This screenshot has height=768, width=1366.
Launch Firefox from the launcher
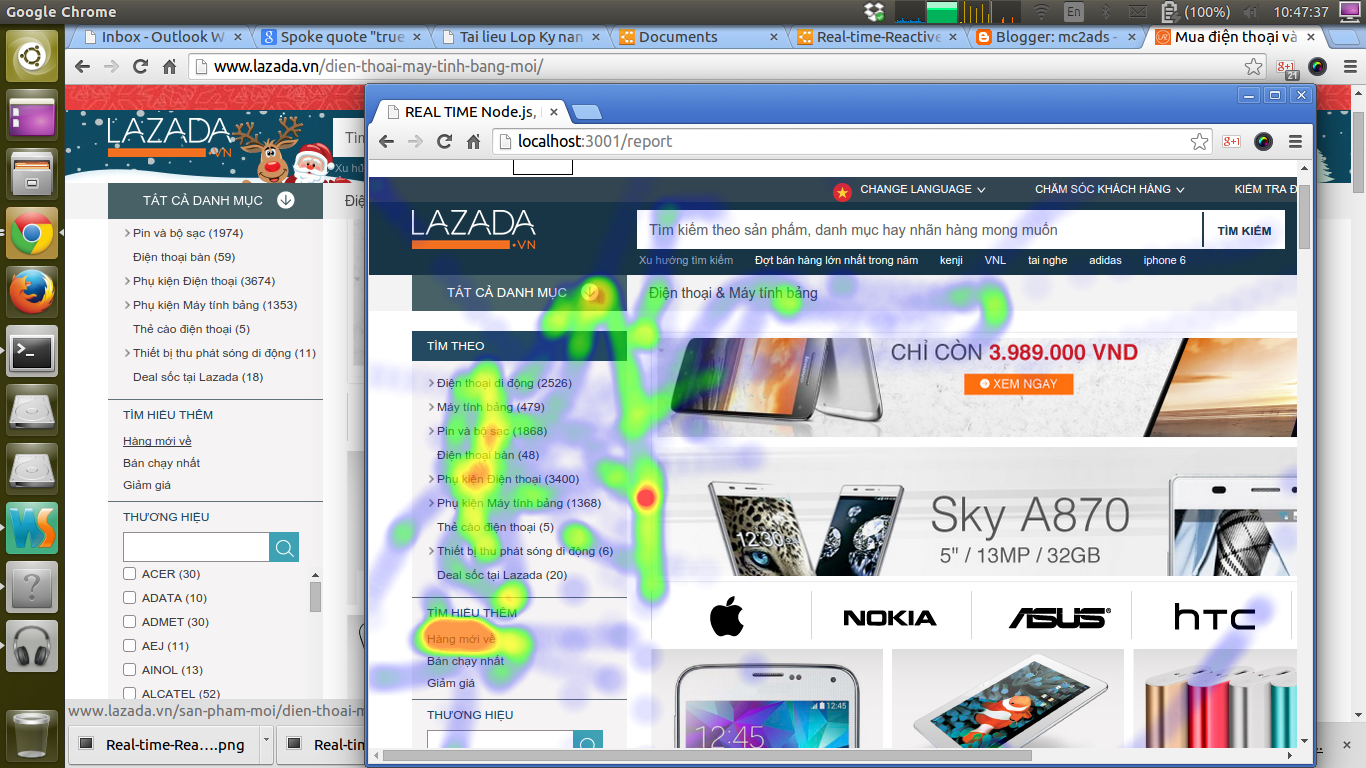(x=32, y=292)
